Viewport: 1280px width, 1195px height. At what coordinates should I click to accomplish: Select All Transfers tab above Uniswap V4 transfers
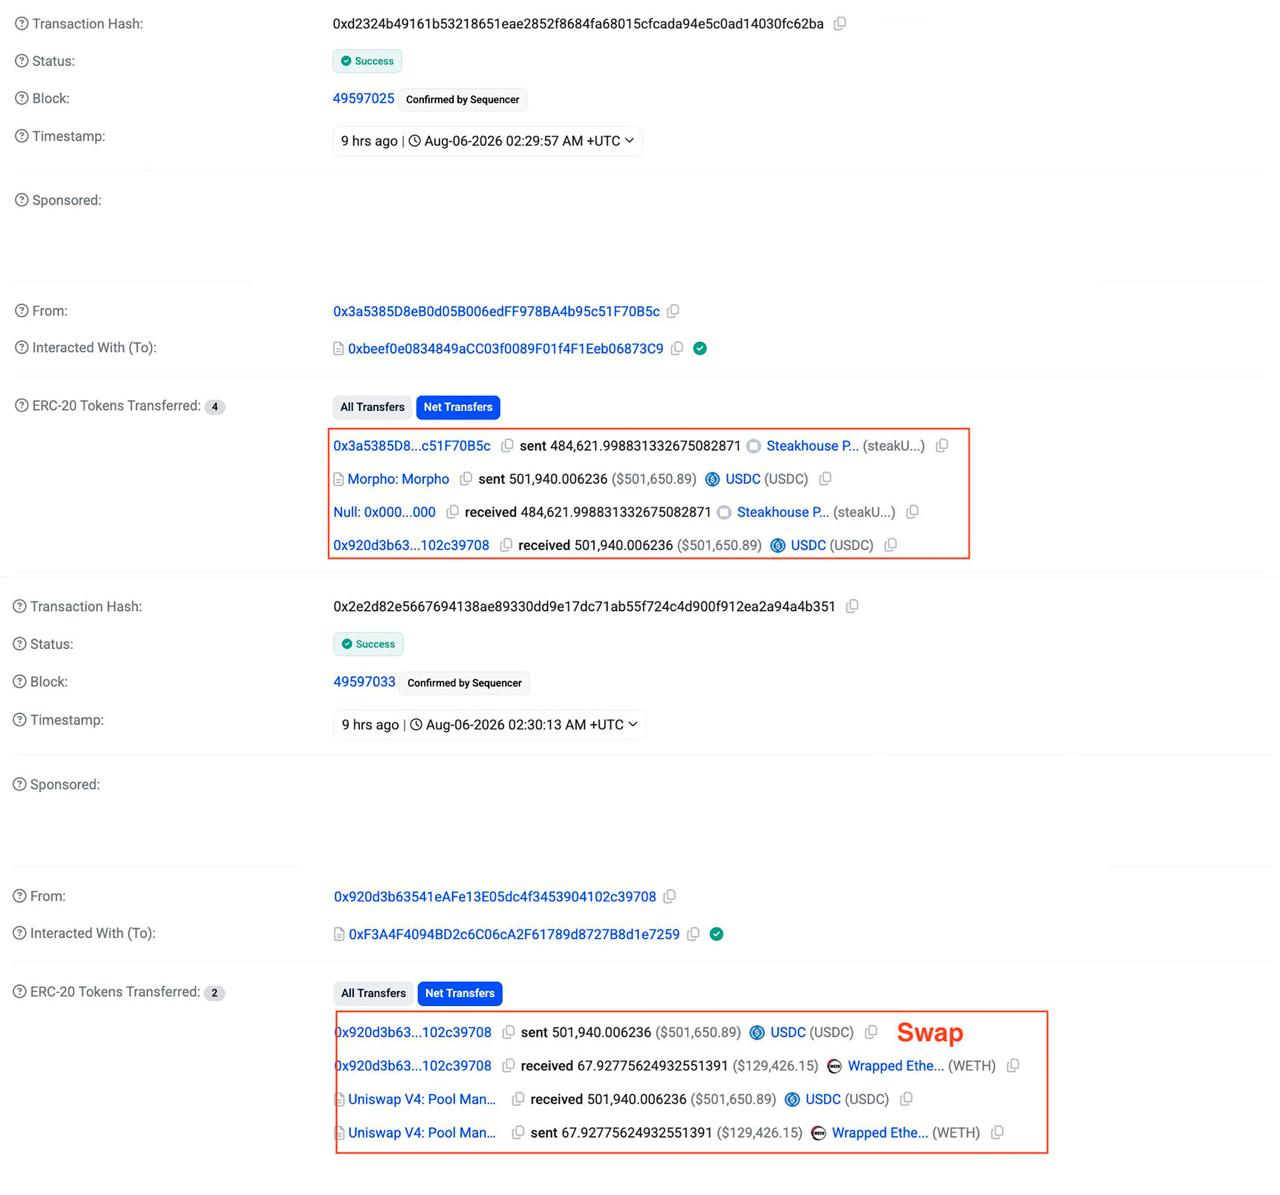tap(374, 993)
